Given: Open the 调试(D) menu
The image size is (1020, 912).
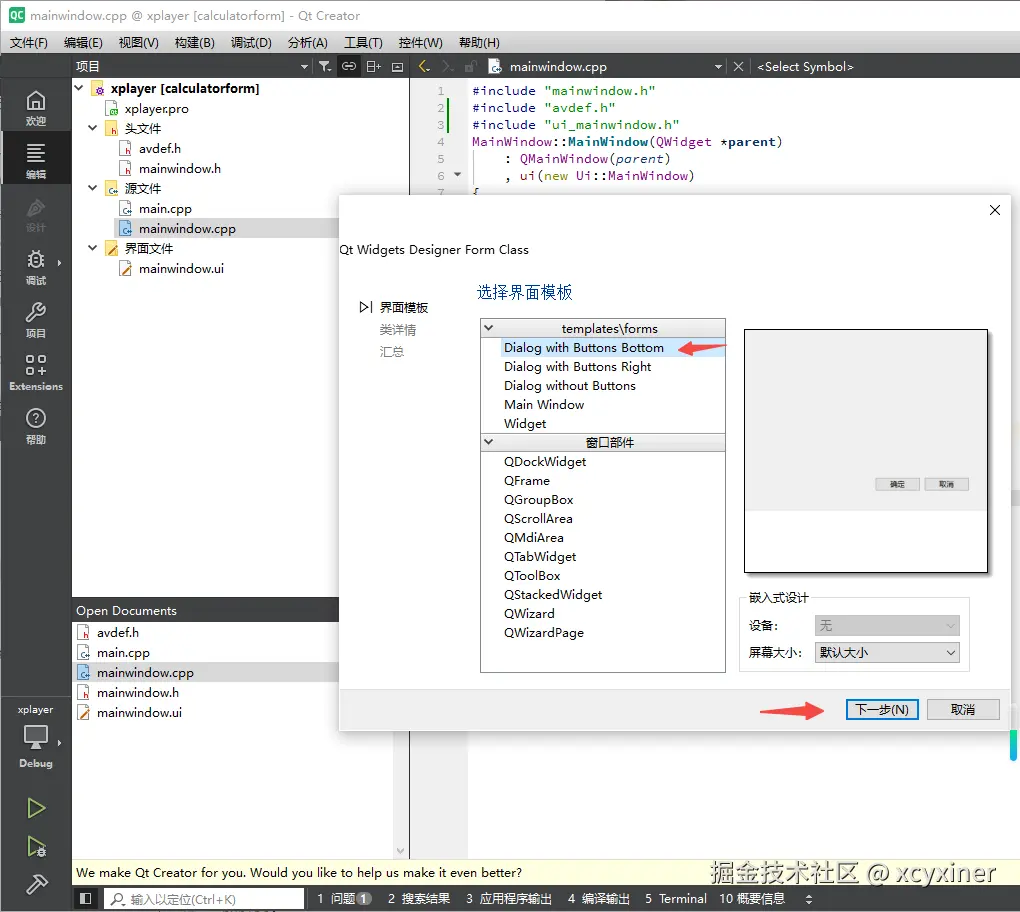Looking at the screenshot, I should (x=251, y=42).
